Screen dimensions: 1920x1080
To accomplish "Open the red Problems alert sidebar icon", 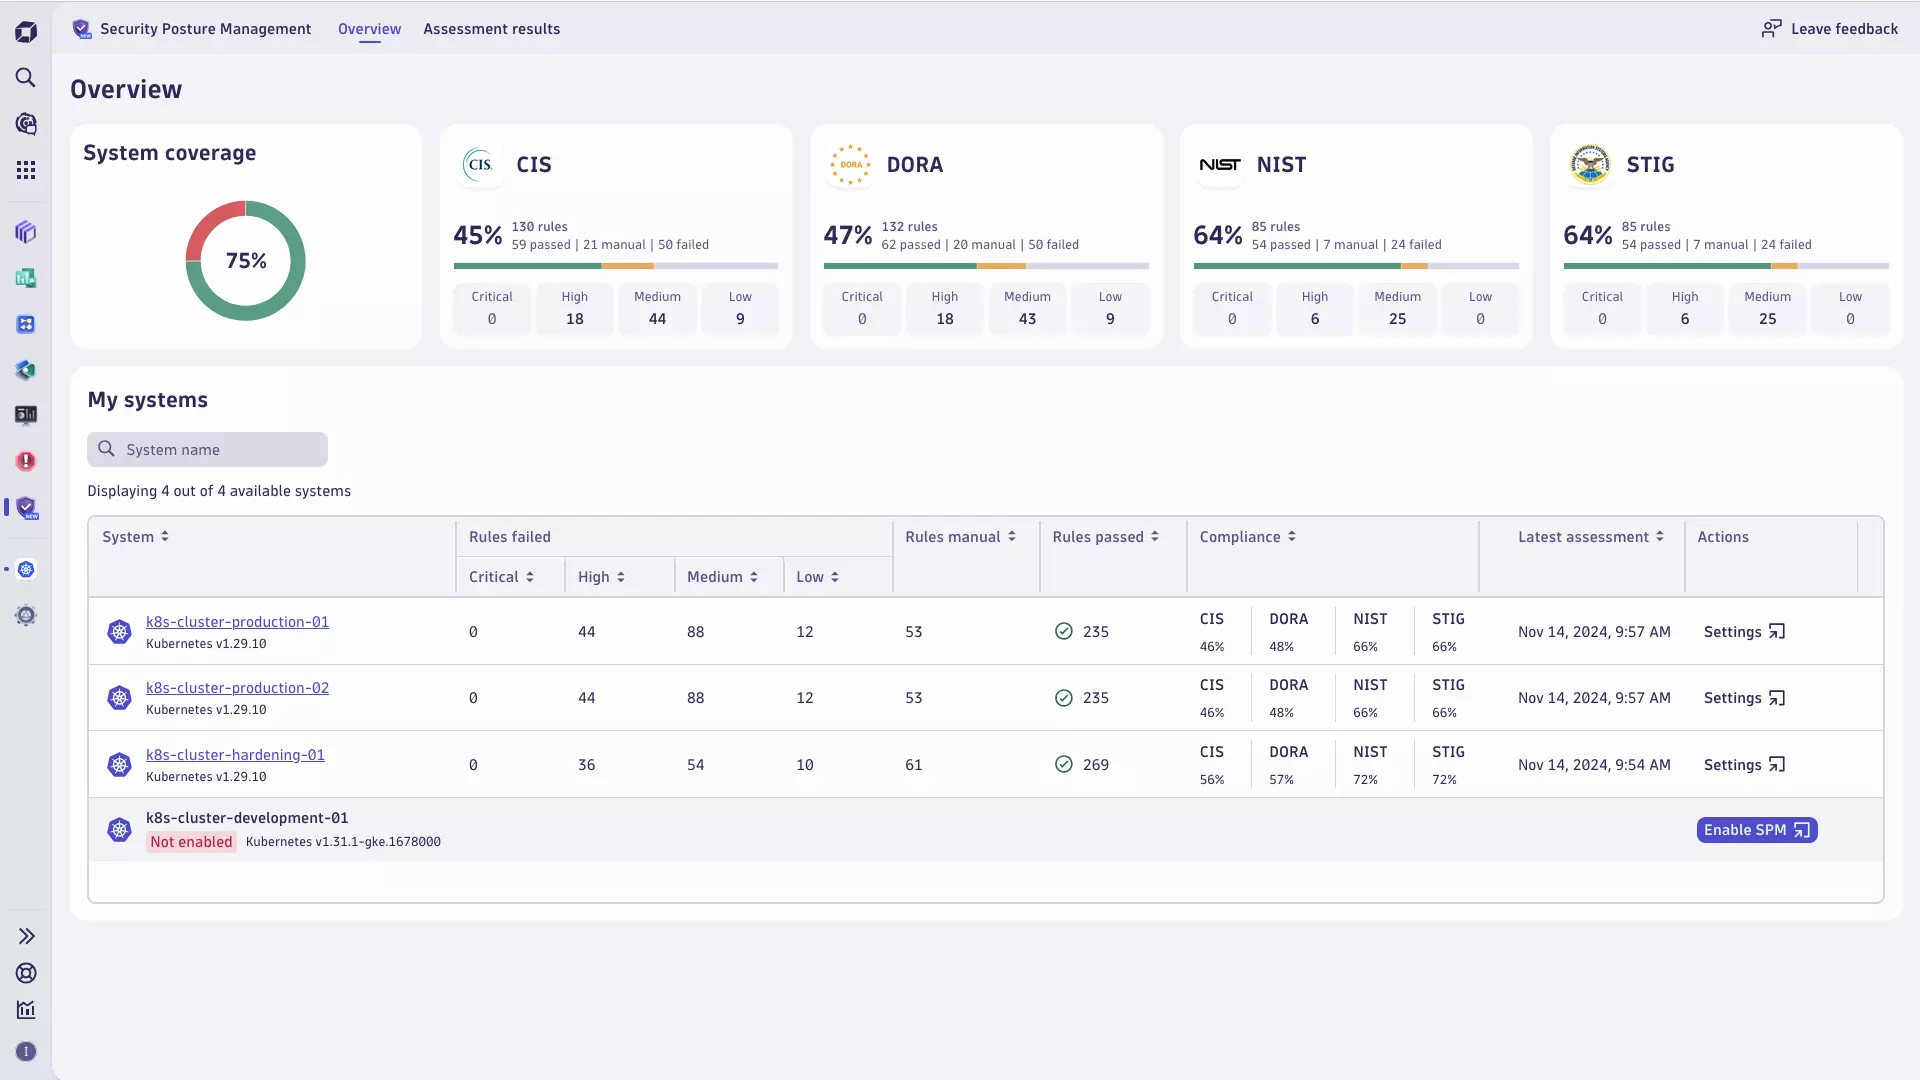I will (x=26, y=461).
